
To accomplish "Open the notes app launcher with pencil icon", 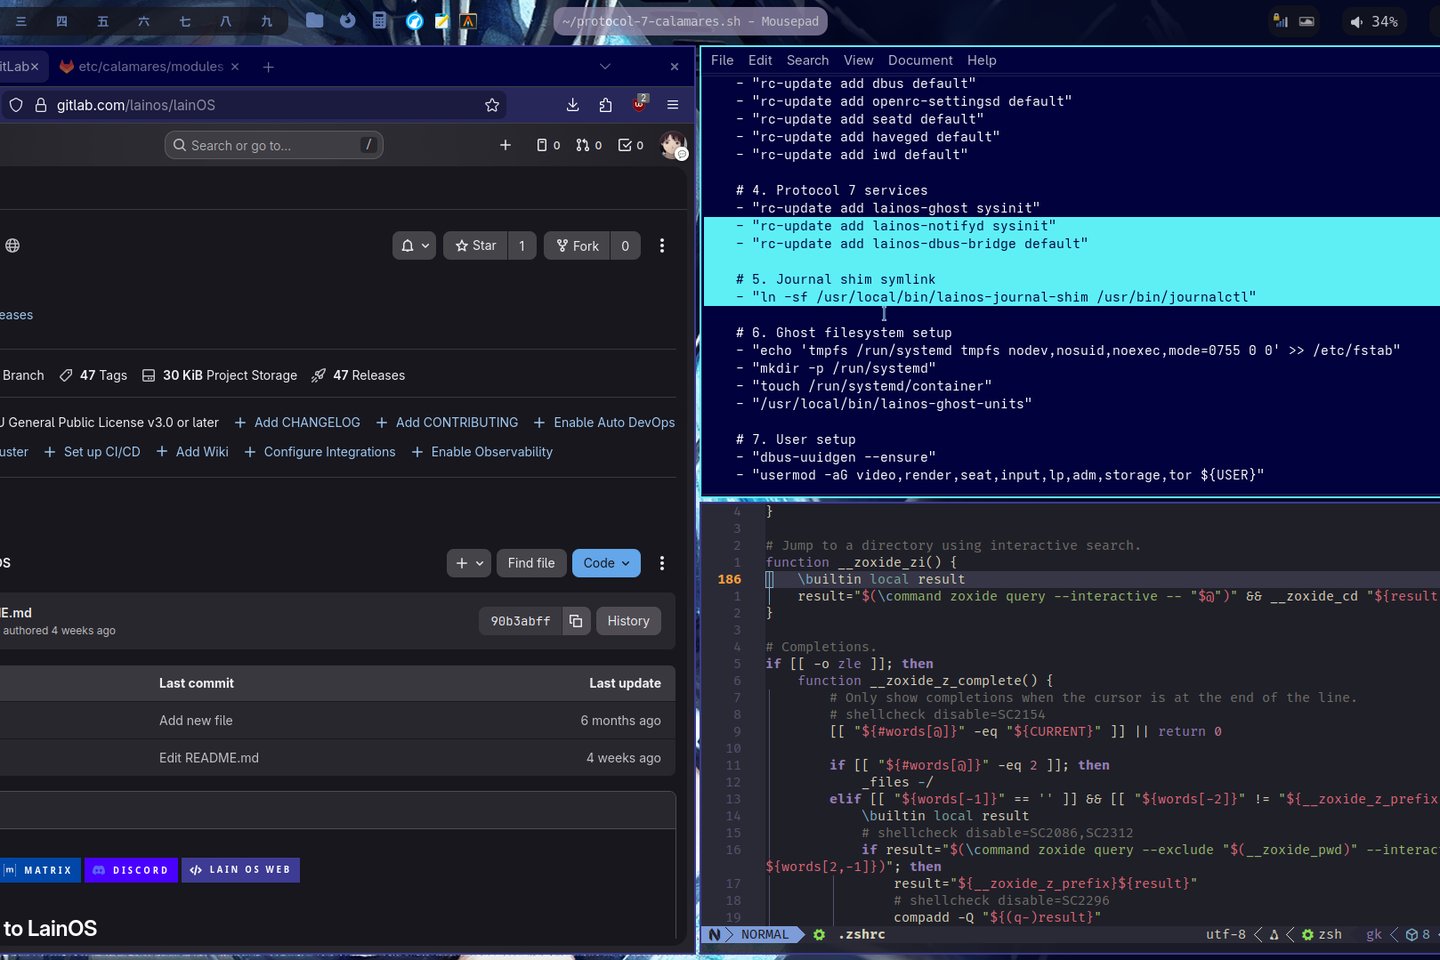I will pos(441,21).
